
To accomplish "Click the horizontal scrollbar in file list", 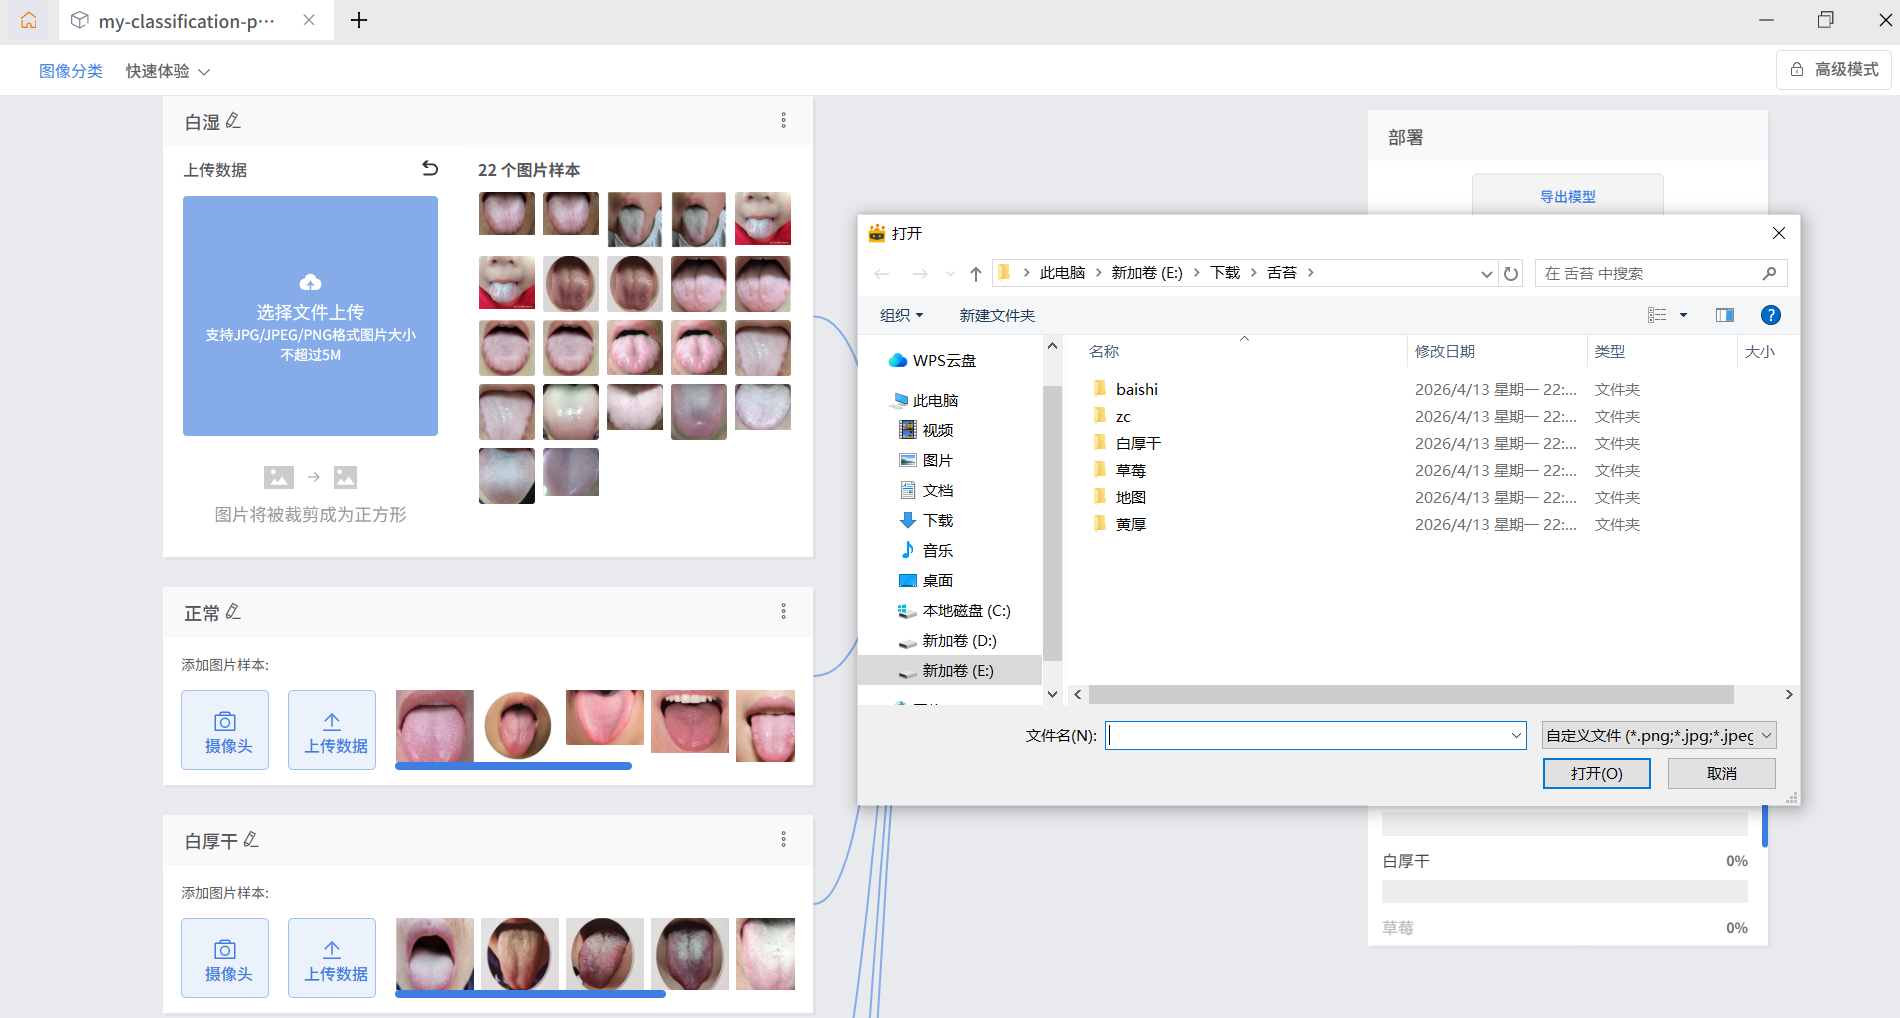I will 1410,694.
